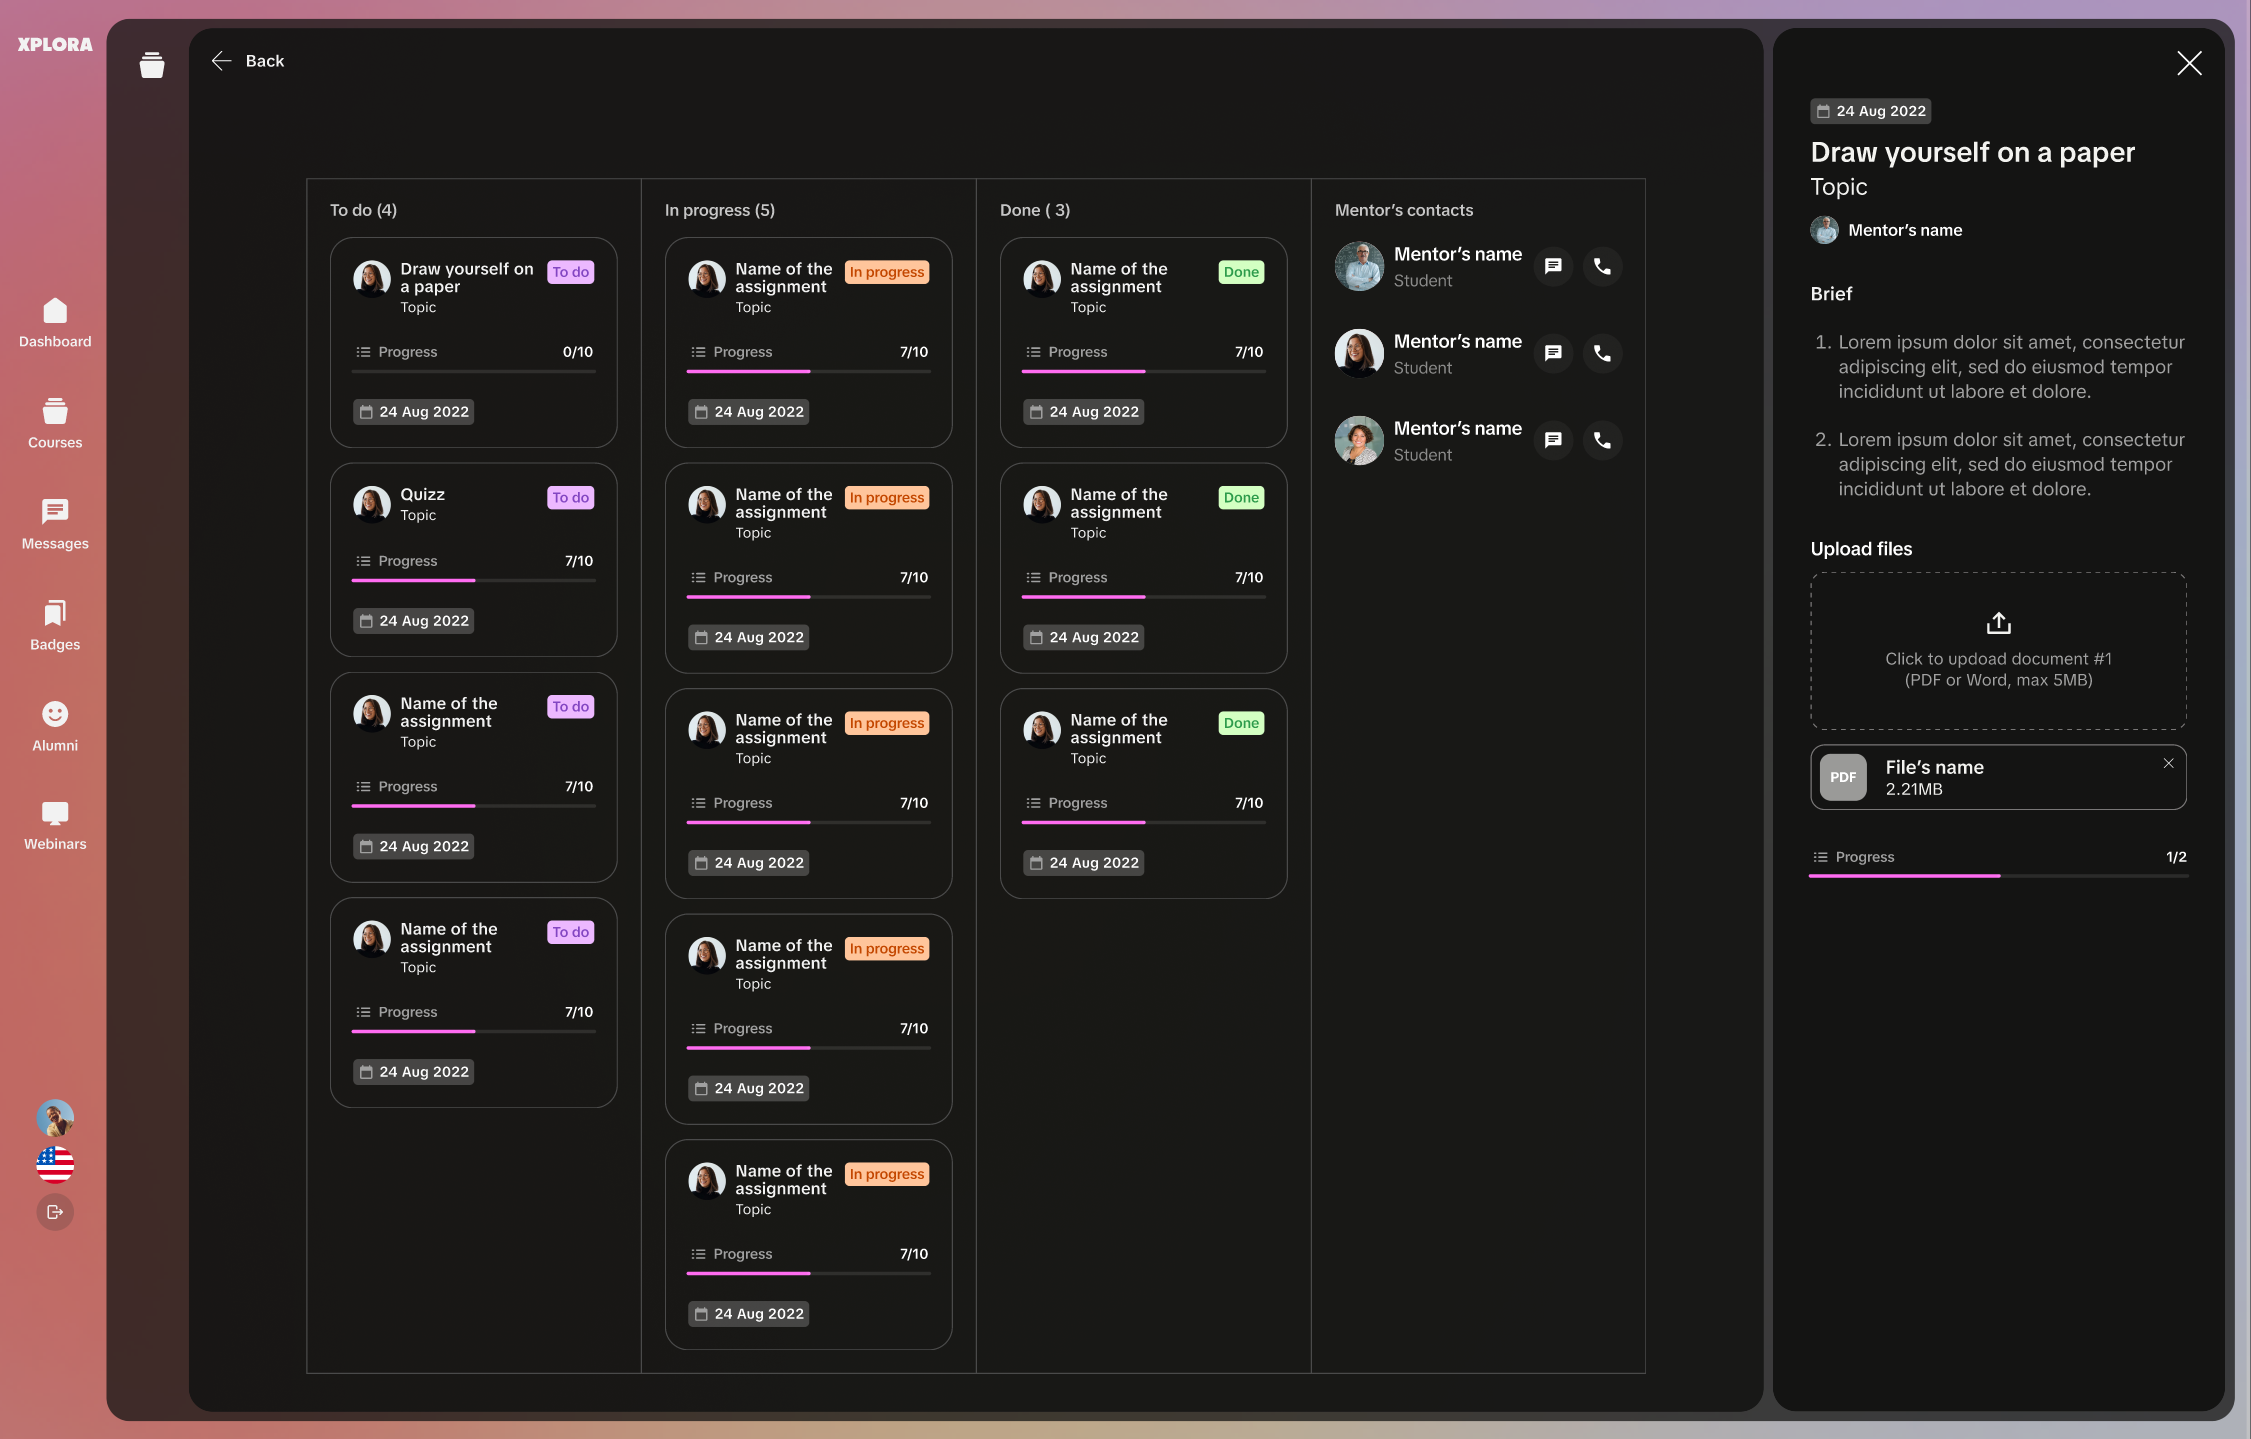Open the Alumni sidebar section
This screenshot has height=1439, width=2251.
coord(55,727)
